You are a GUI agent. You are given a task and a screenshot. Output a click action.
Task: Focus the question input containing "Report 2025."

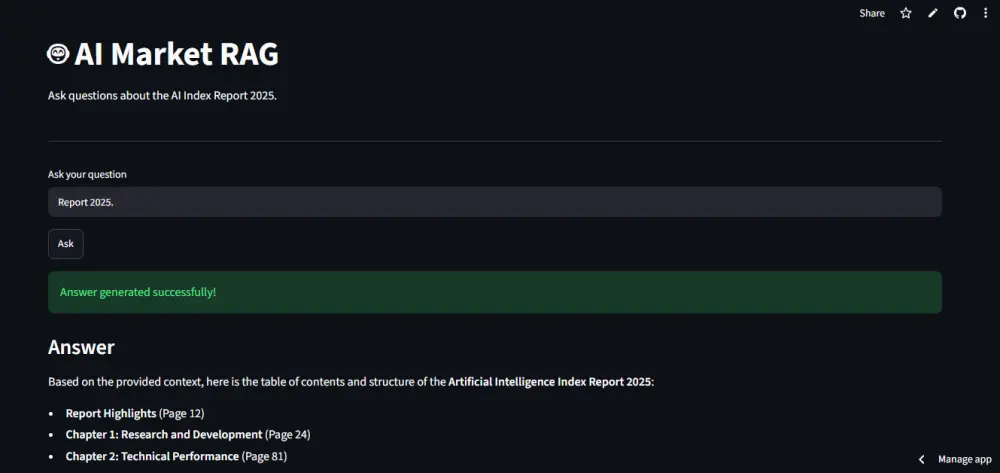click(x=495, y=202)
